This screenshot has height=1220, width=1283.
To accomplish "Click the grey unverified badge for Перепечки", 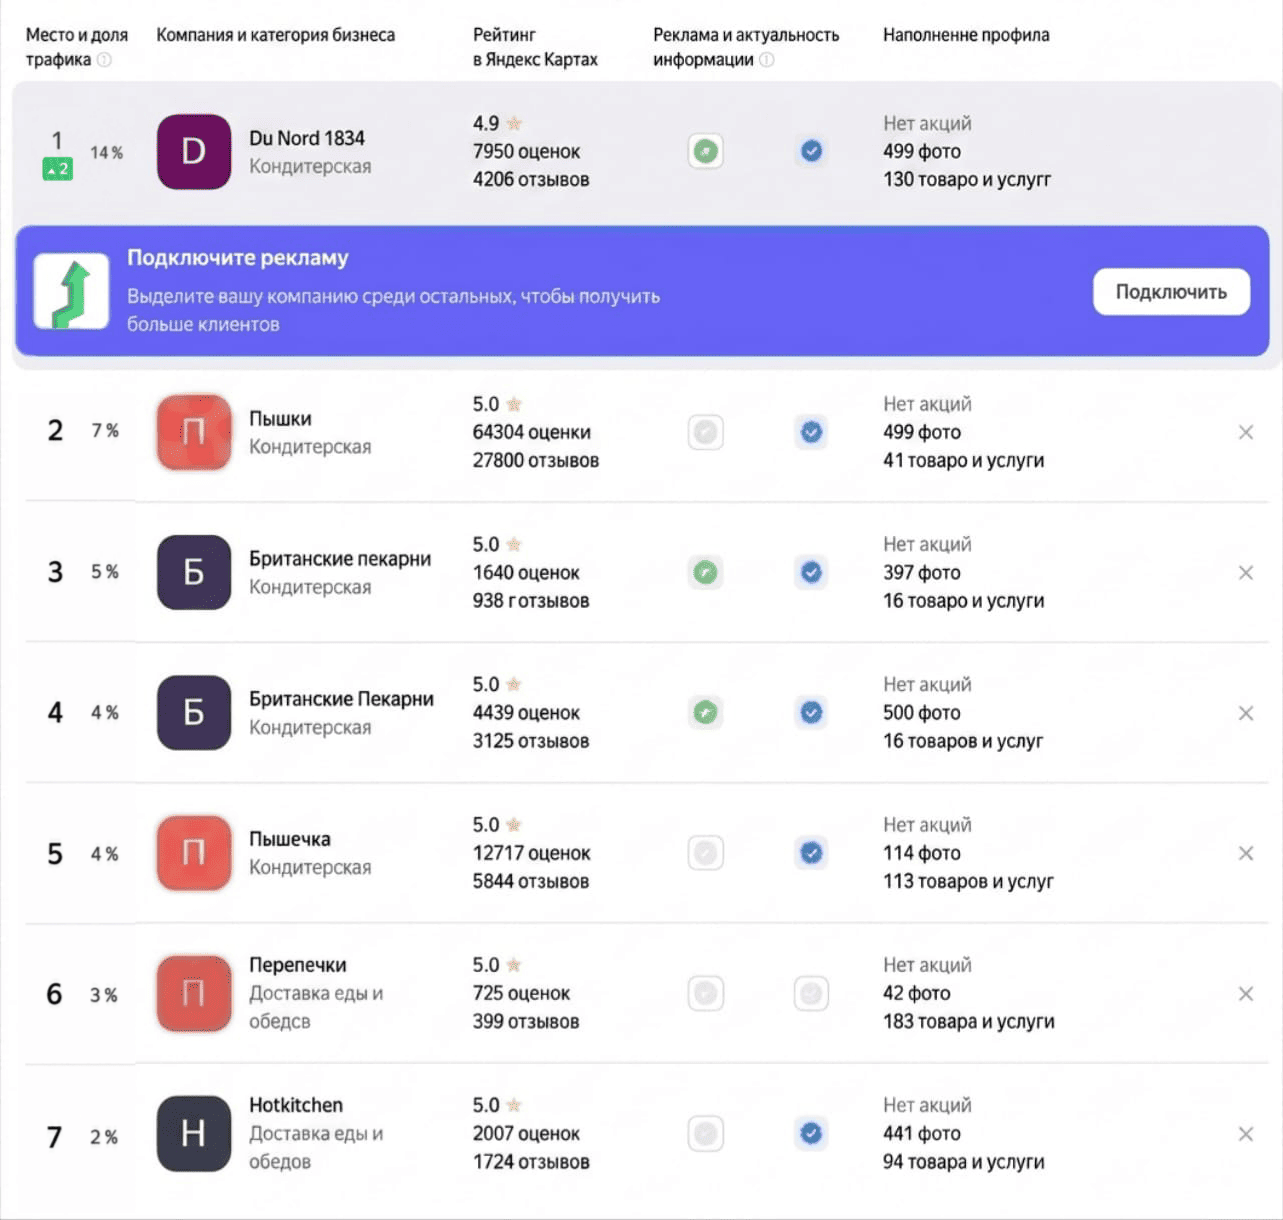I will (x=811, y=993).
